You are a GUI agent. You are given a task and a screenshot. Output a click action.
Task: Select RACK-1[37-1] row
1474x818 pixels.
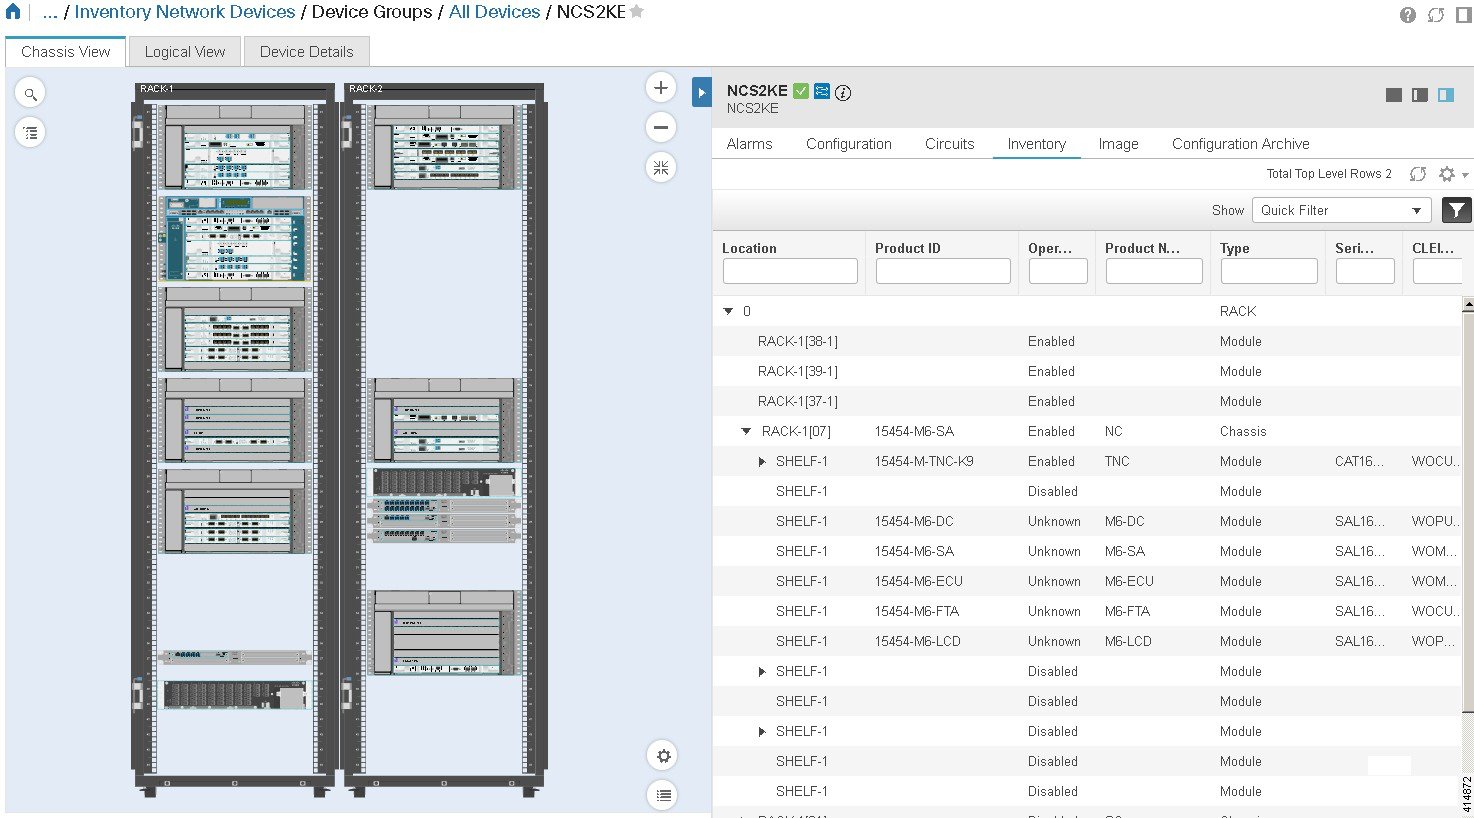[x=1087, y=402]
